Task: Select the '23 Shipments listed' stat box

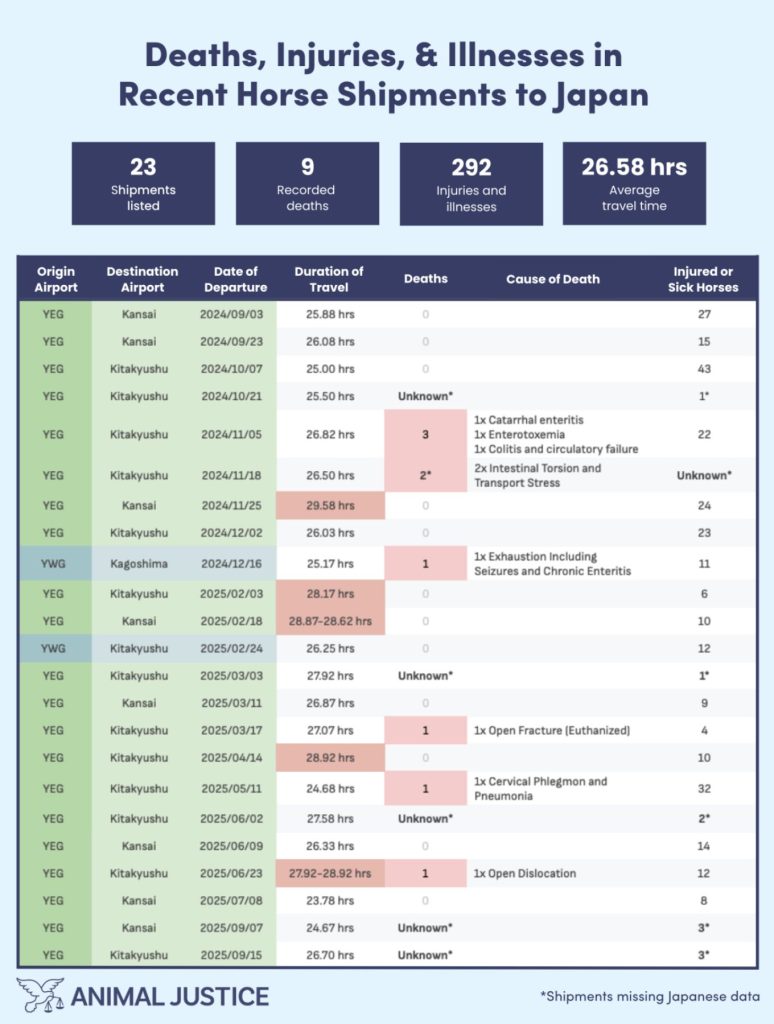Action: coord(143,184)
